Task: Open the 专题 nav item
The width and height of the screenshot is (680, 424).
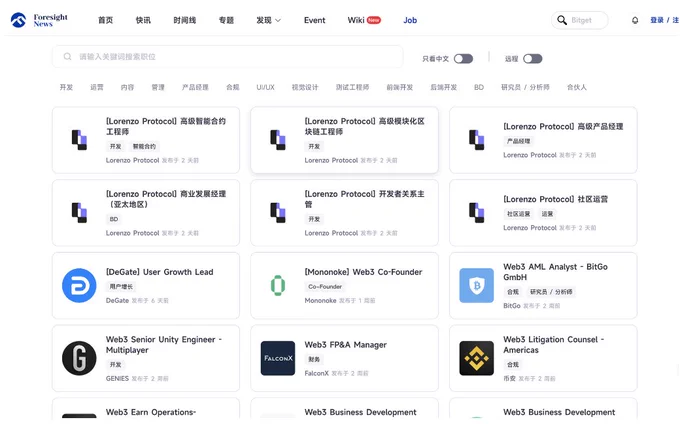Action: coord(226,20)
